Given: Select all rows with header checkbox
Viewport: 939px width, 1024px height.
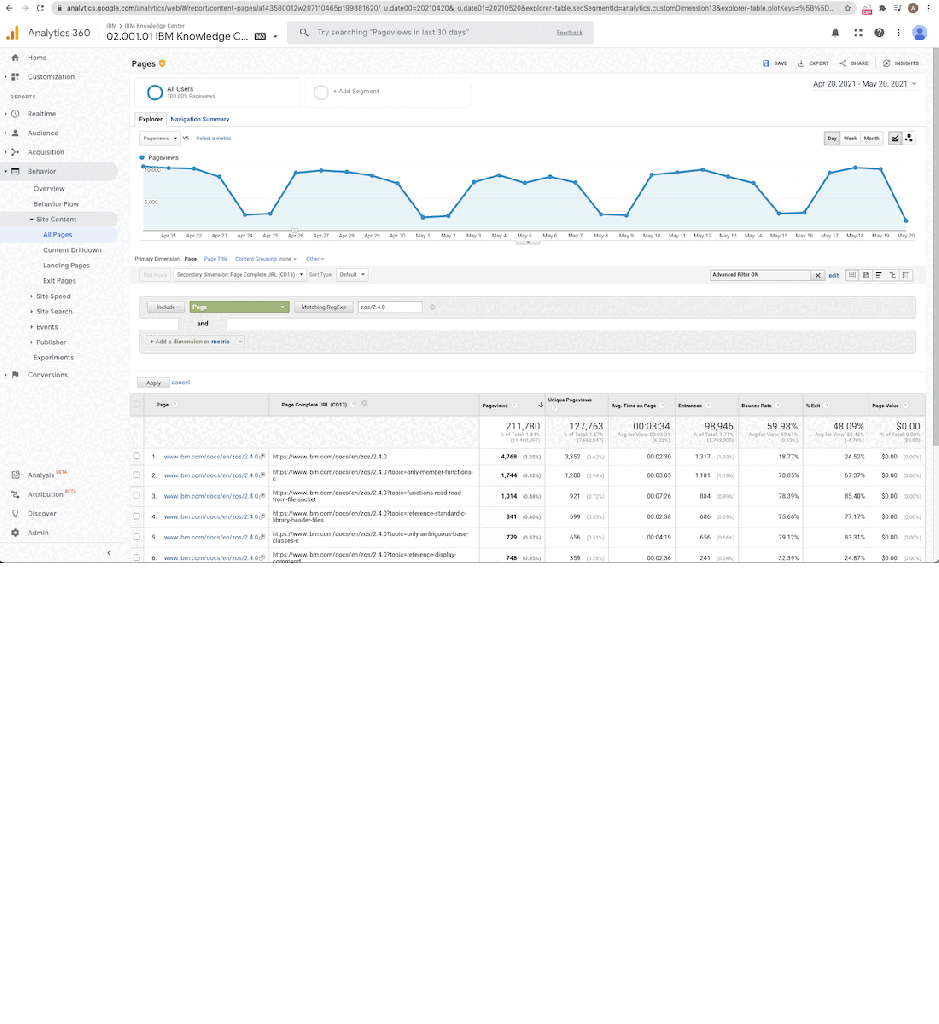Looking at the screenshot, I should pyautogui.click(x=137, y=405).
